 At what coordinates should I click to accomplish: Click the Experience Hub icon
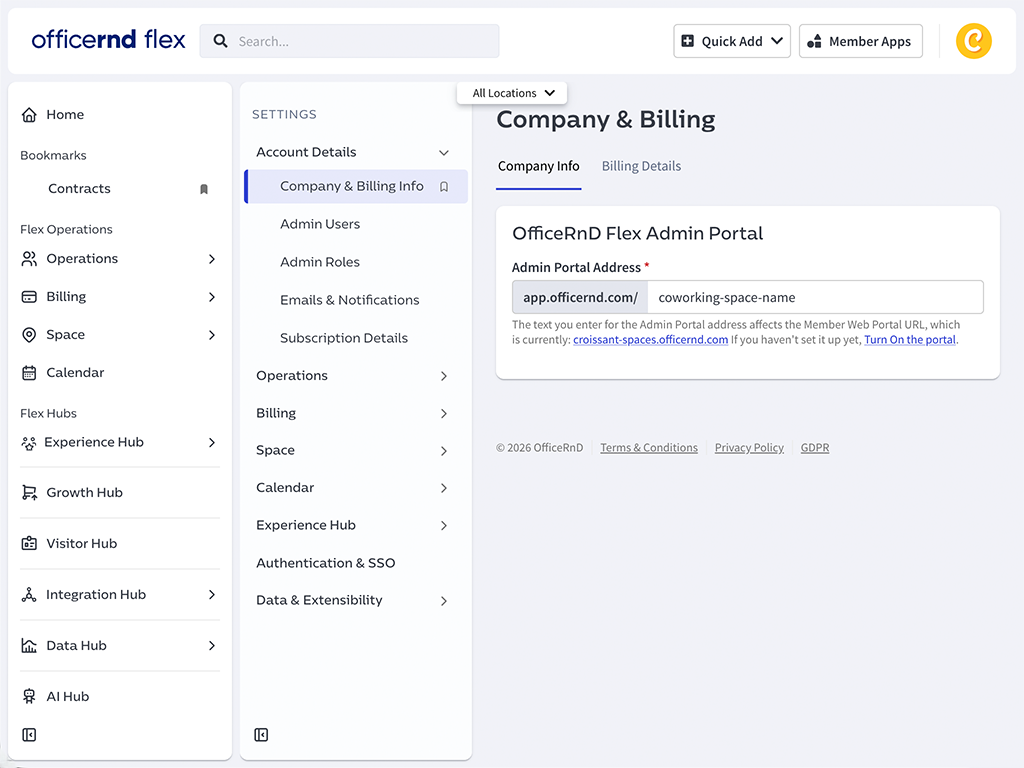pos(29,443)
